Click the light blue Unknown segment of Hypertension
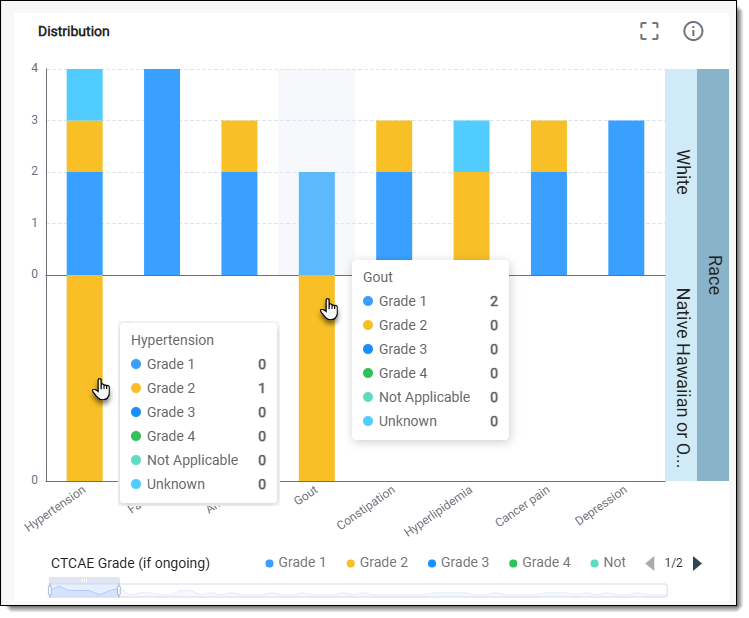Image resolution: width=749 pixels, height=618 pixels. pos(85,95)
